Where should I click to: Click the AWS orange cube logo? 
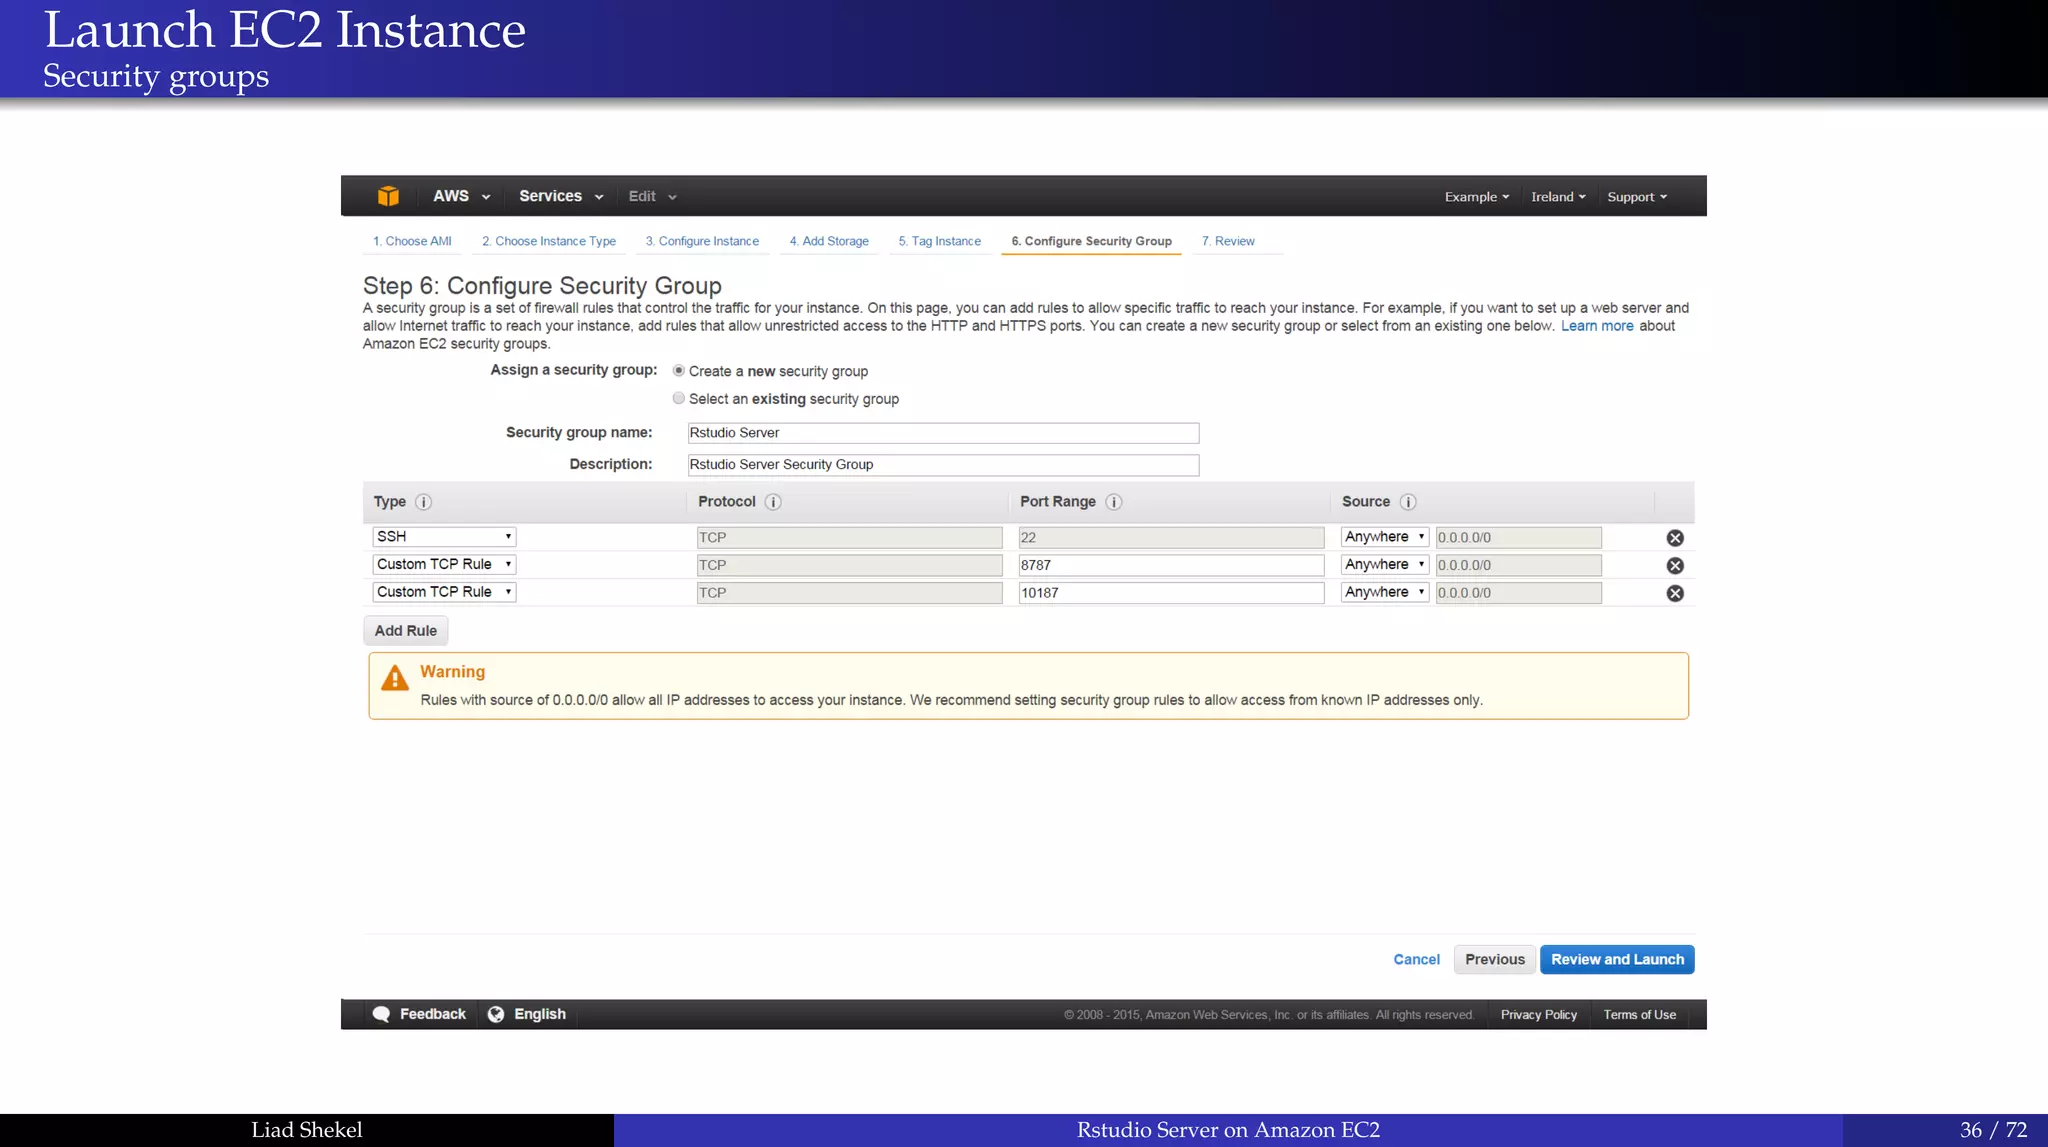click(x=388, y=196)
